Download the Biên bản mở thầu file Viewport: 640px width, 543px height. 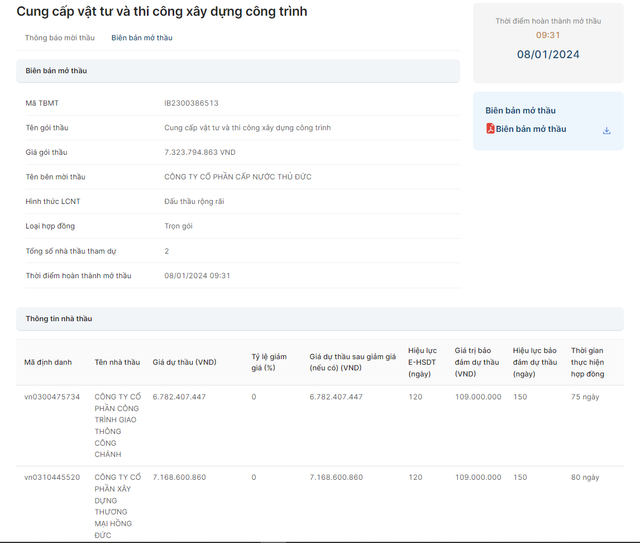(606, 130)
